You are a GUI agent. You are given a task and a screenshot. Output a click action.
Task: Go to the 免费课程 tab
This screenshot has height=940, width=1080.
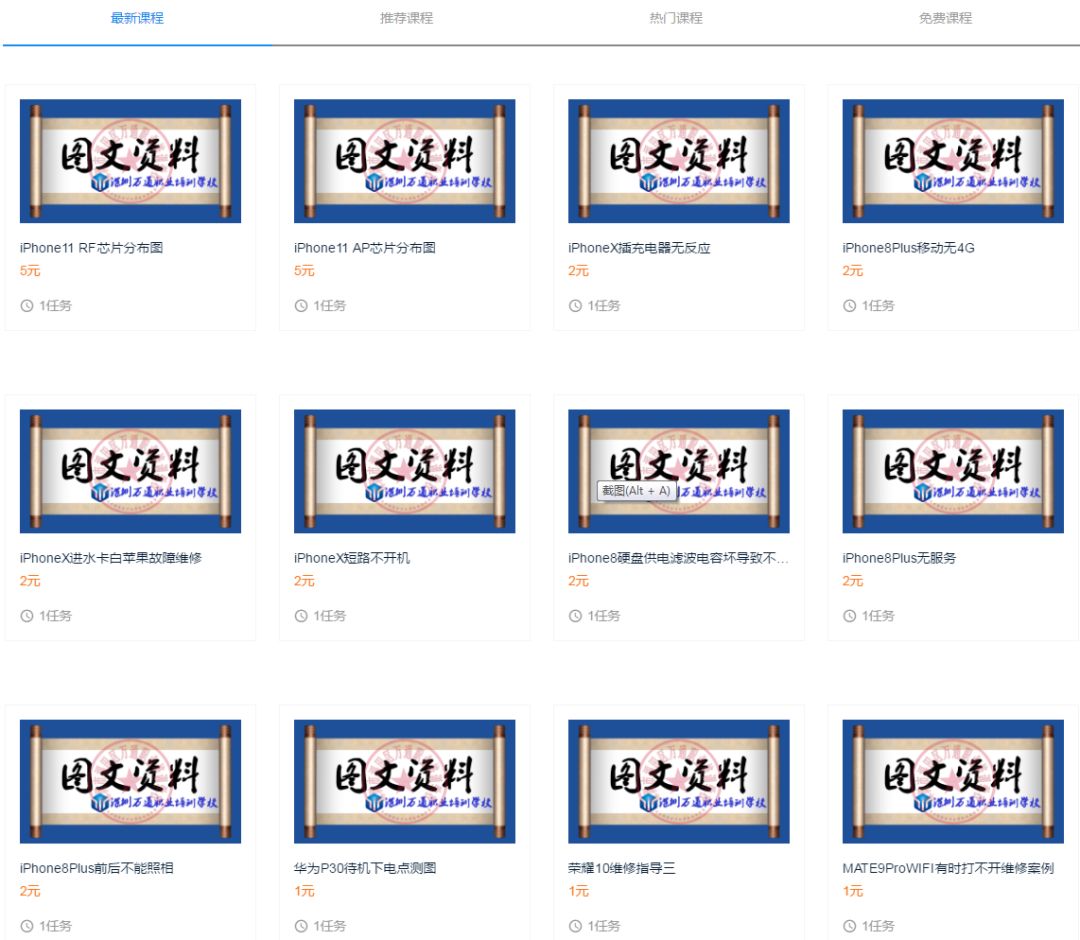pos(945,18)
